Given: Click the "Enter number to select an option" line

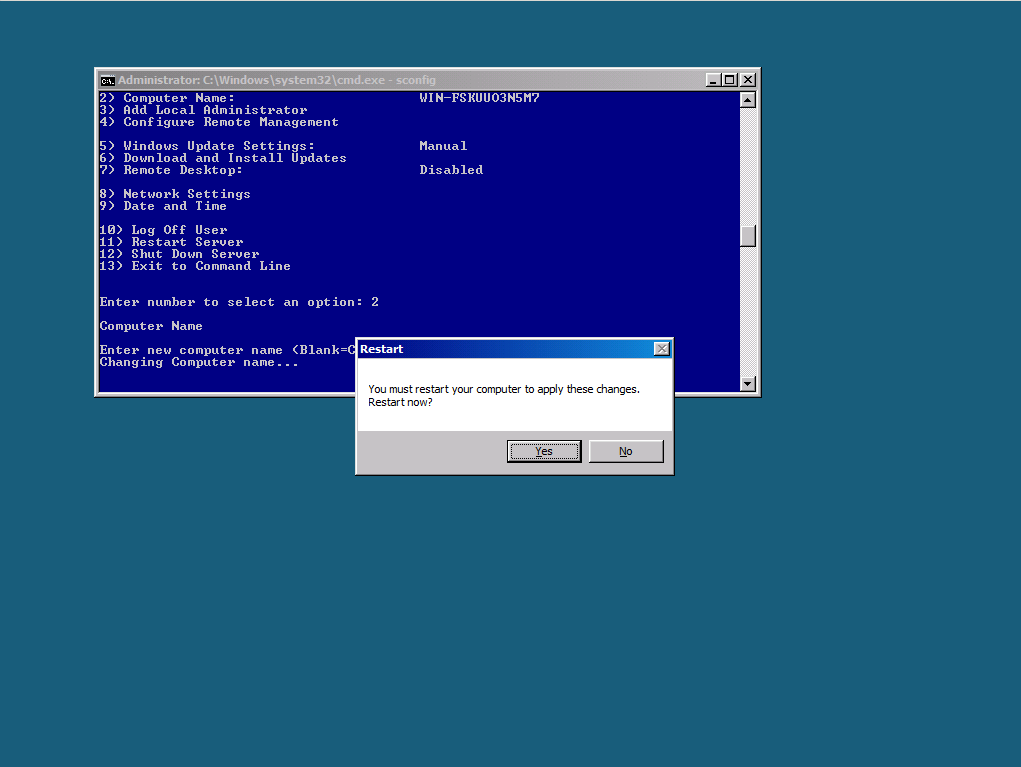Looking at the screenshot, I should click(239, 302).
